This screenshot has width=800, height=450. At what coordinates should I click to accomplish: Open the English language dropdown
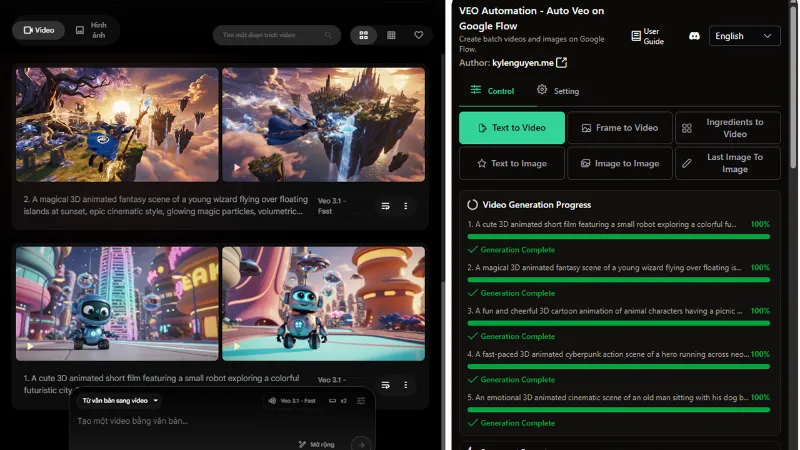click(744, 36)
